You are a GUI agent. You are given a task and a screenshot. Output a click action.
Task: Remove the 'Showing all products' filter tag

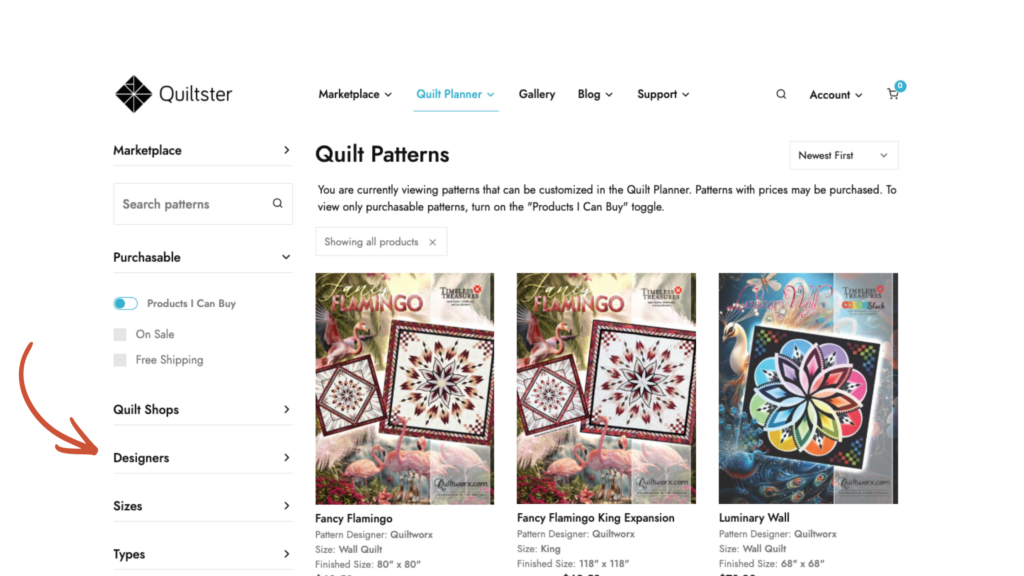click(x=432, y=242)
